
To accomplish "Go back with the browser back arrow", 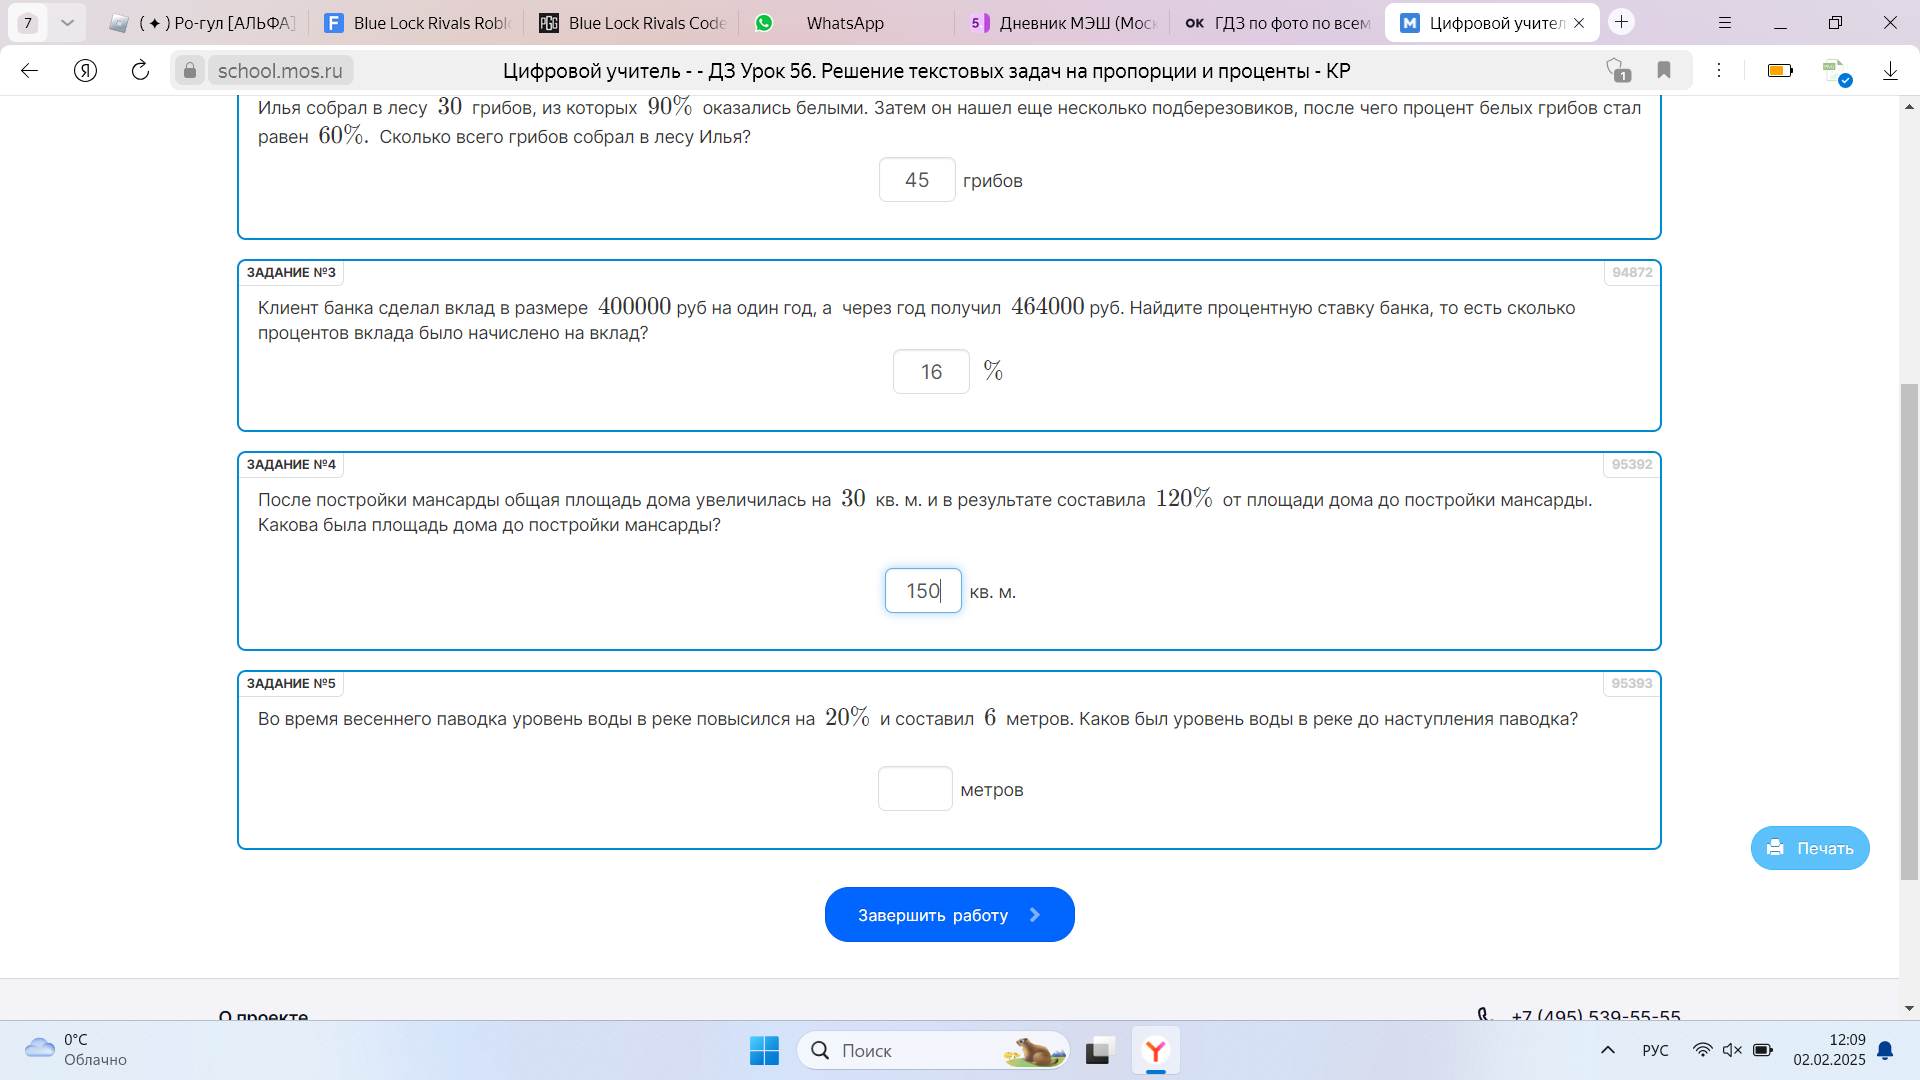I will (29, 70).
